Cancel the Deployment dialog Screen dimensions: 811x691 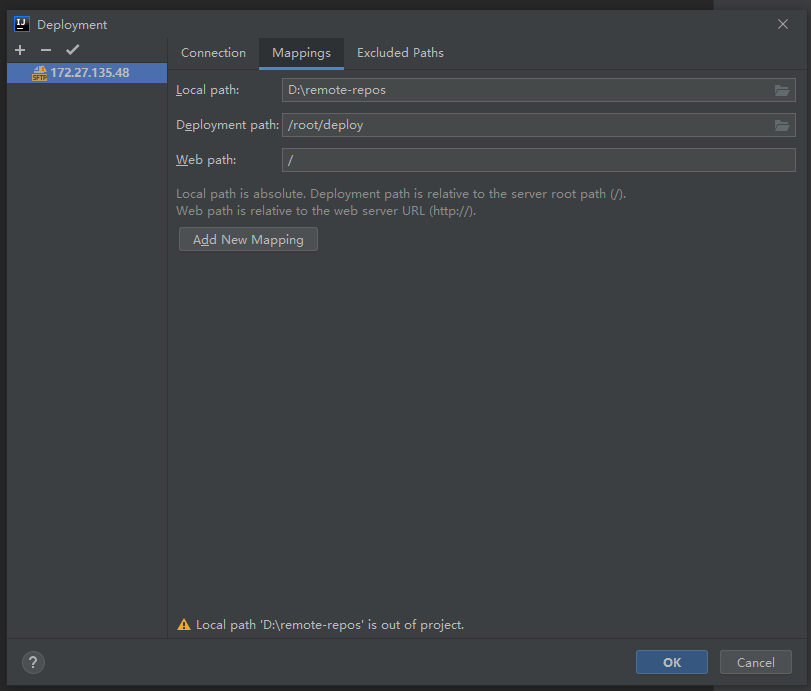point(755,662)
